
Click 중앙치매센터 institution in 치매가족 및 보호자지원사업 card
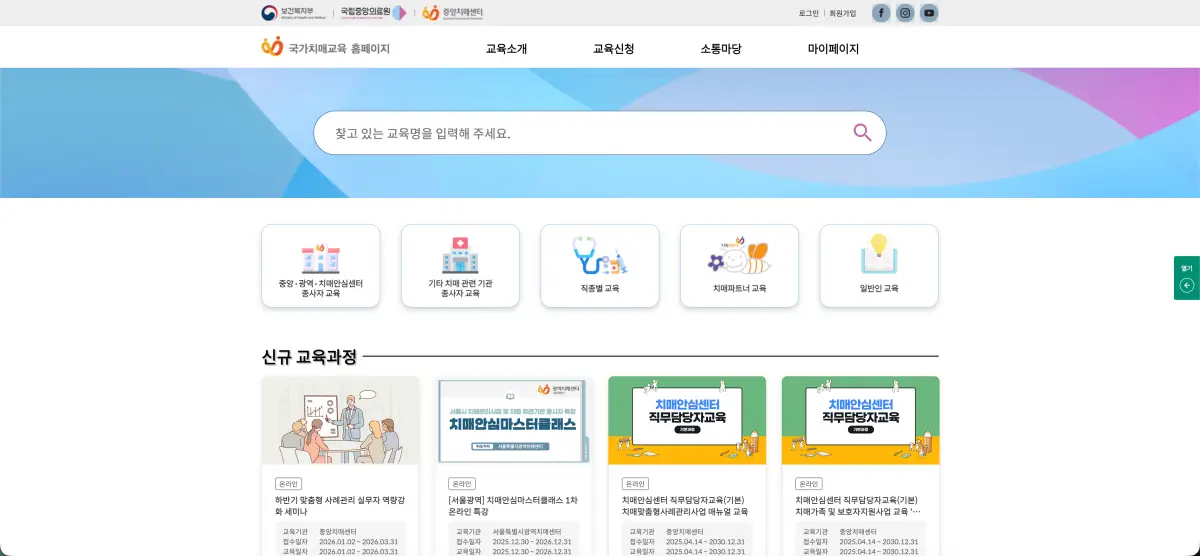(x=858, y=532)
